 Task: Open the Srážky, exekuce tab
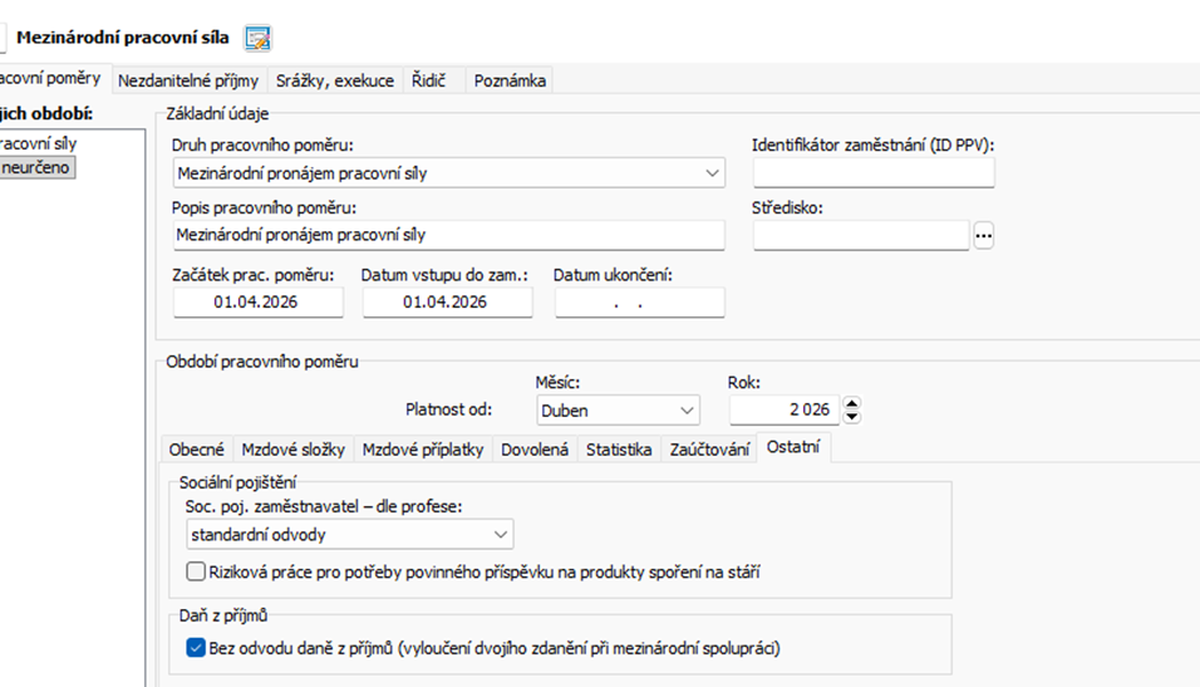tap(335, 81)
